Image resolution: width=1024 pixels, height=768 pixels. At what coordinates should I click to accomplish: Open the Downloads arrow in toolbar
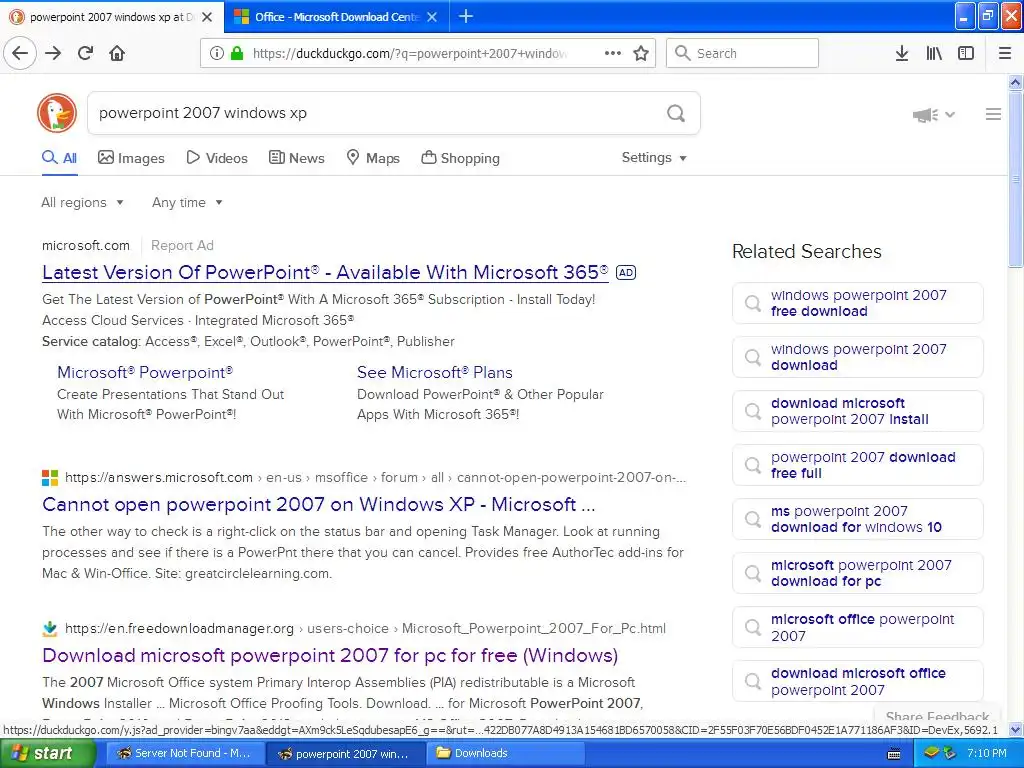tap(901, 53)
